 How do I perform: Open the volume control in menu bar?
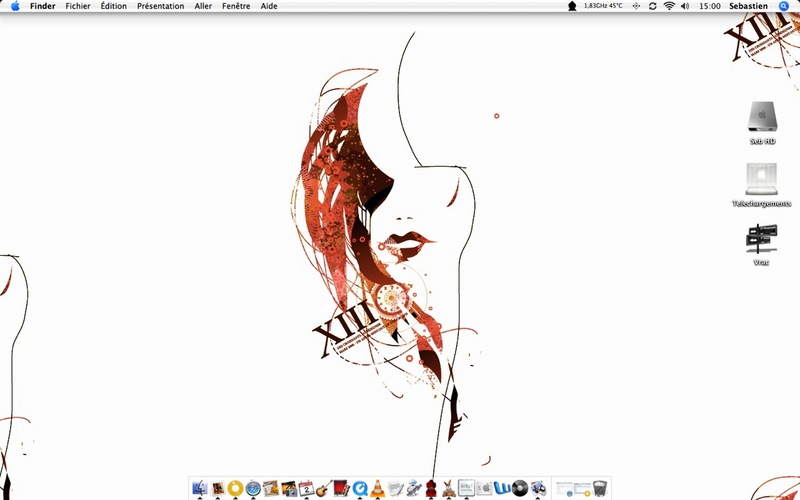[685, 6]
